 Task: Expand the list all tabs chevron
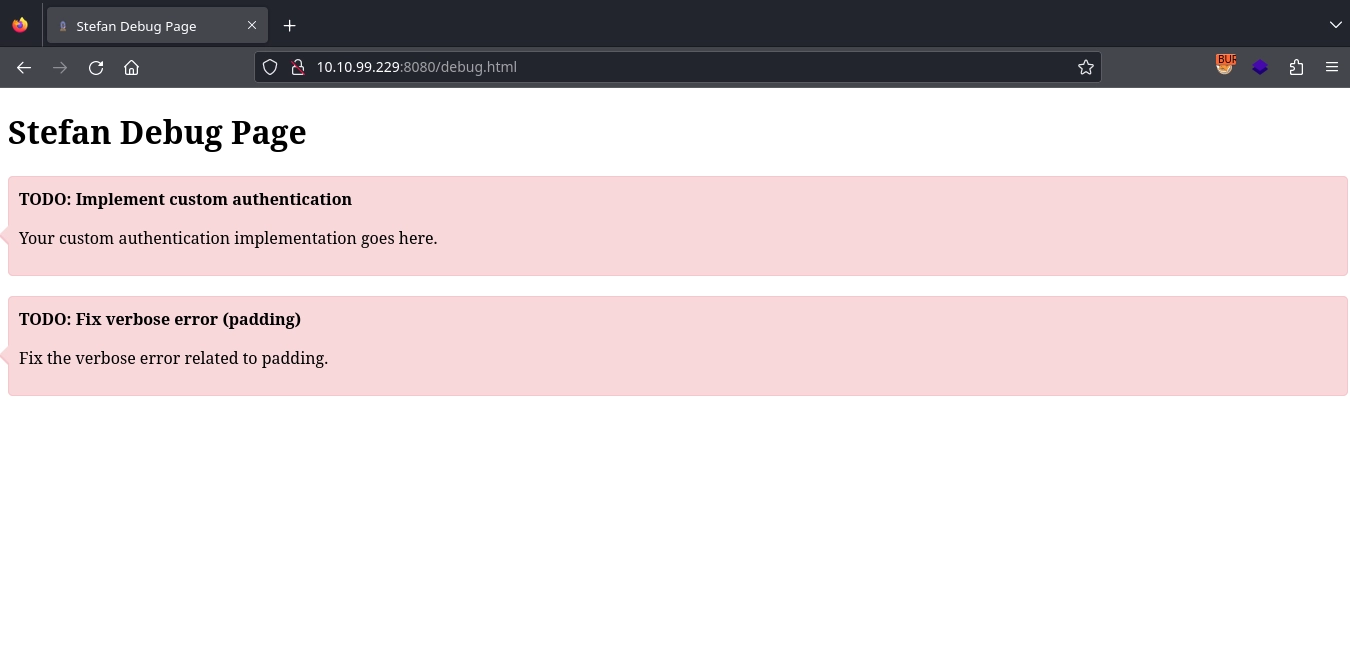coord(1335,25)
